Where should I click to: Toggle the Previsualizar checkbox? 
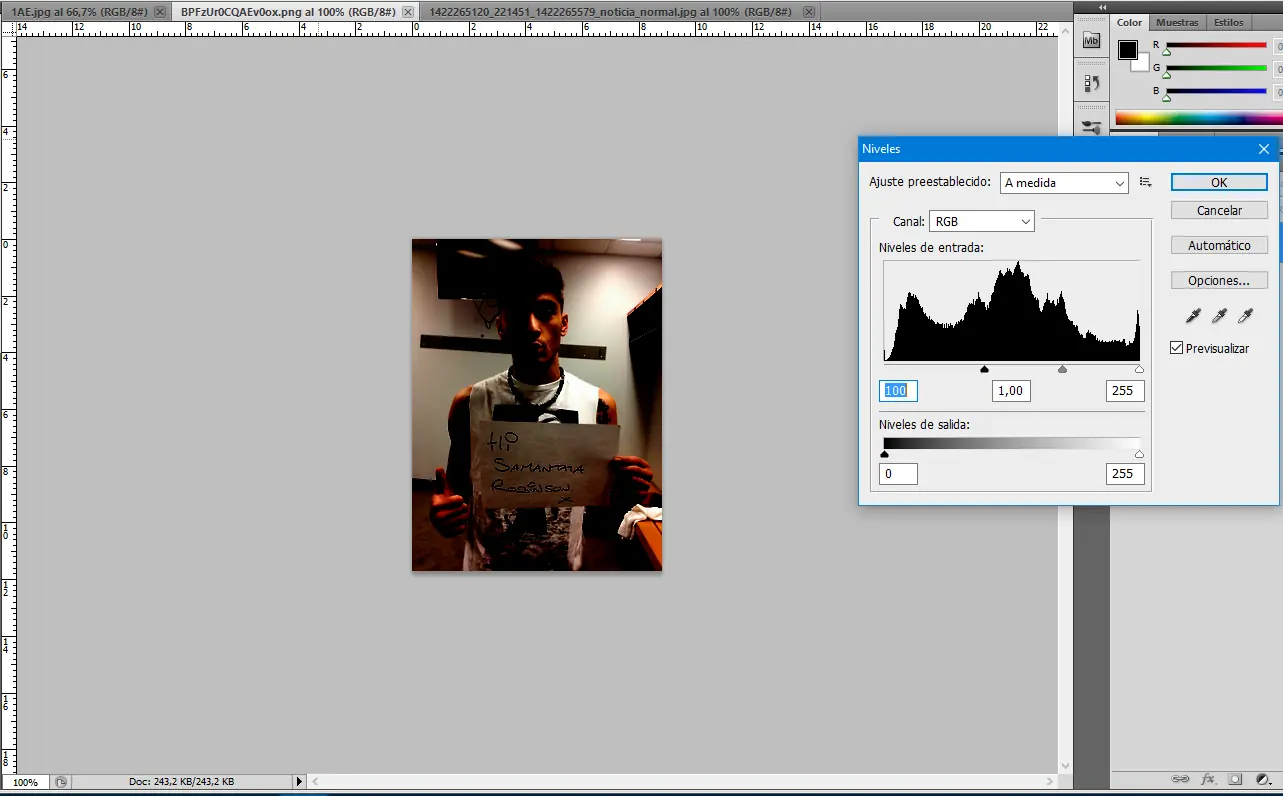[1176, 348]
